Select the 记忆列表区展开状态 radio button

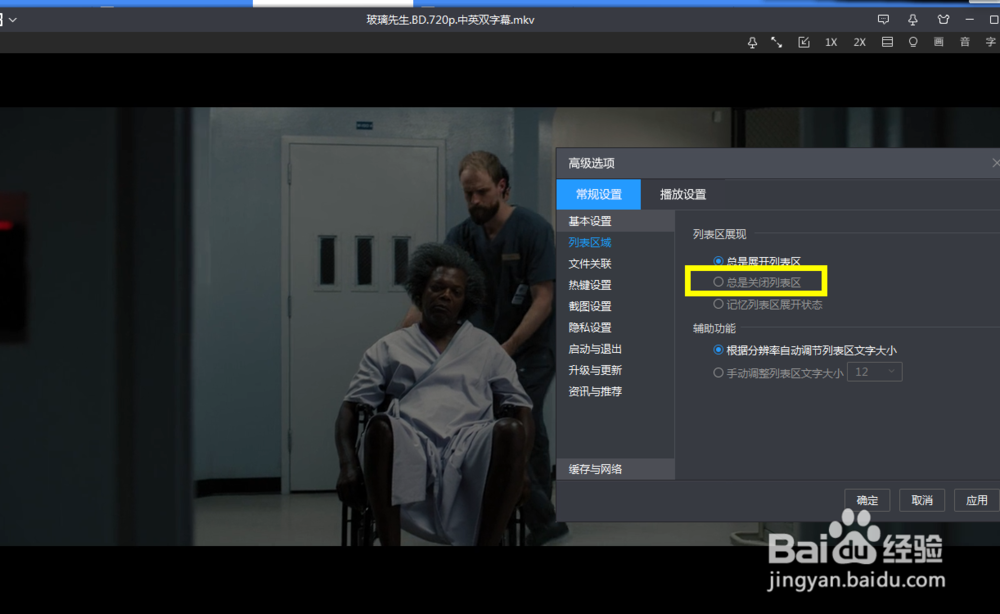tap(718, 304)
